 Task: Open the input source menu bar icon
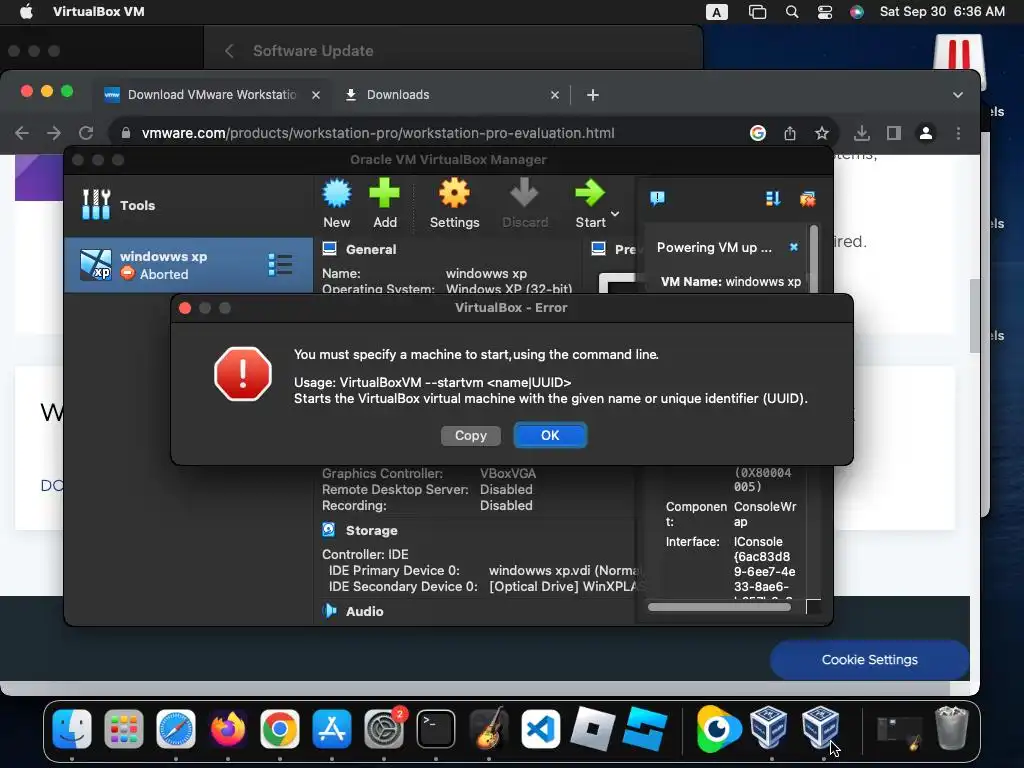click(x=716, y=12)
